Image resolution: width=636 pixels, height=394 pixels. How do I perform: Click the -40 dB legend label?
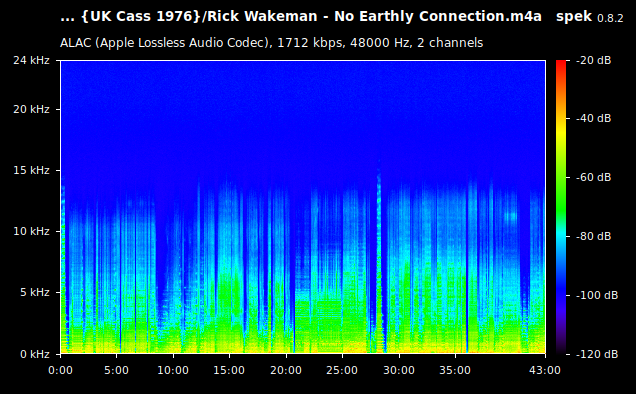[593, 118]
